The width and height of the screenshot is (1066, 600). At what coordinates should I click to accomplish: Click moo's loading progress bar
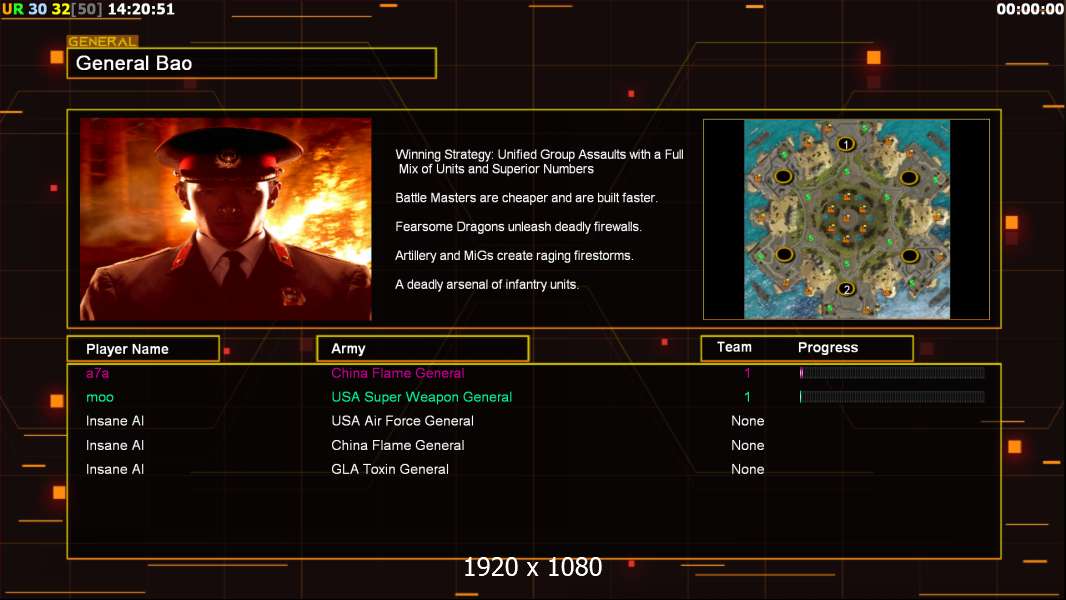[x=892, y=396]
